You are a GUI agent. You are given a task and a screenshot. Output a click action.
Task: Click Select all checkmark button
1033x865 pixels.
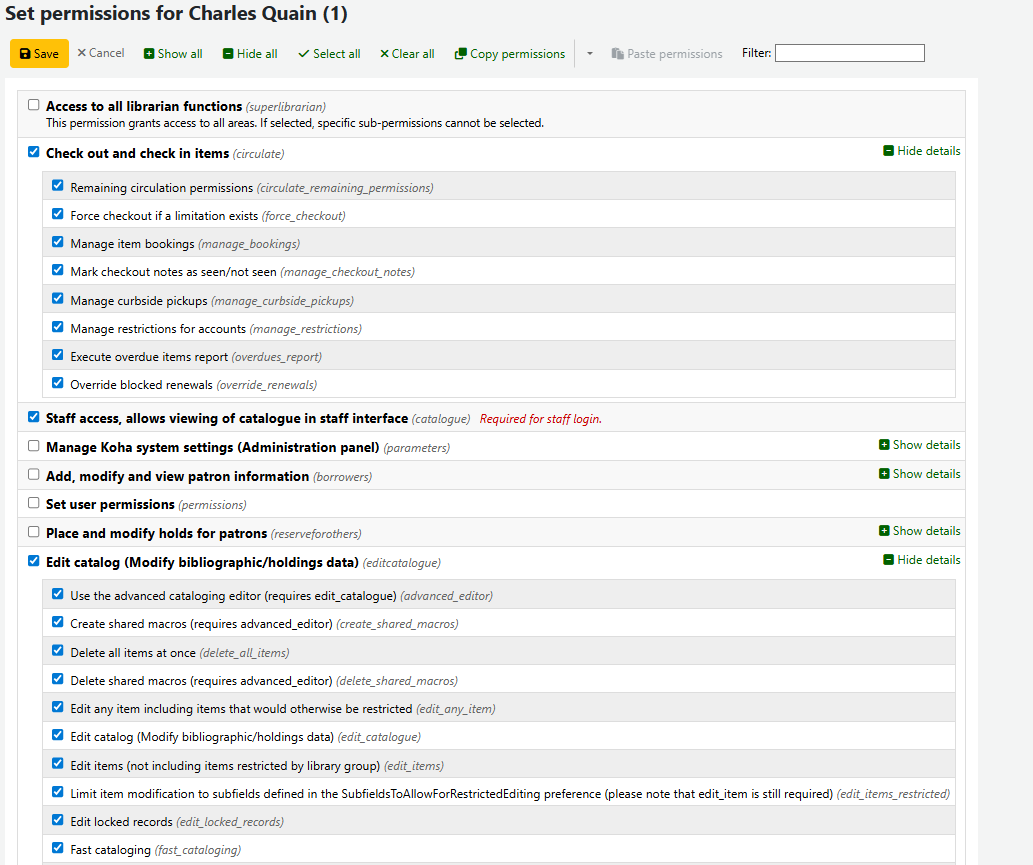pos(329,54)
